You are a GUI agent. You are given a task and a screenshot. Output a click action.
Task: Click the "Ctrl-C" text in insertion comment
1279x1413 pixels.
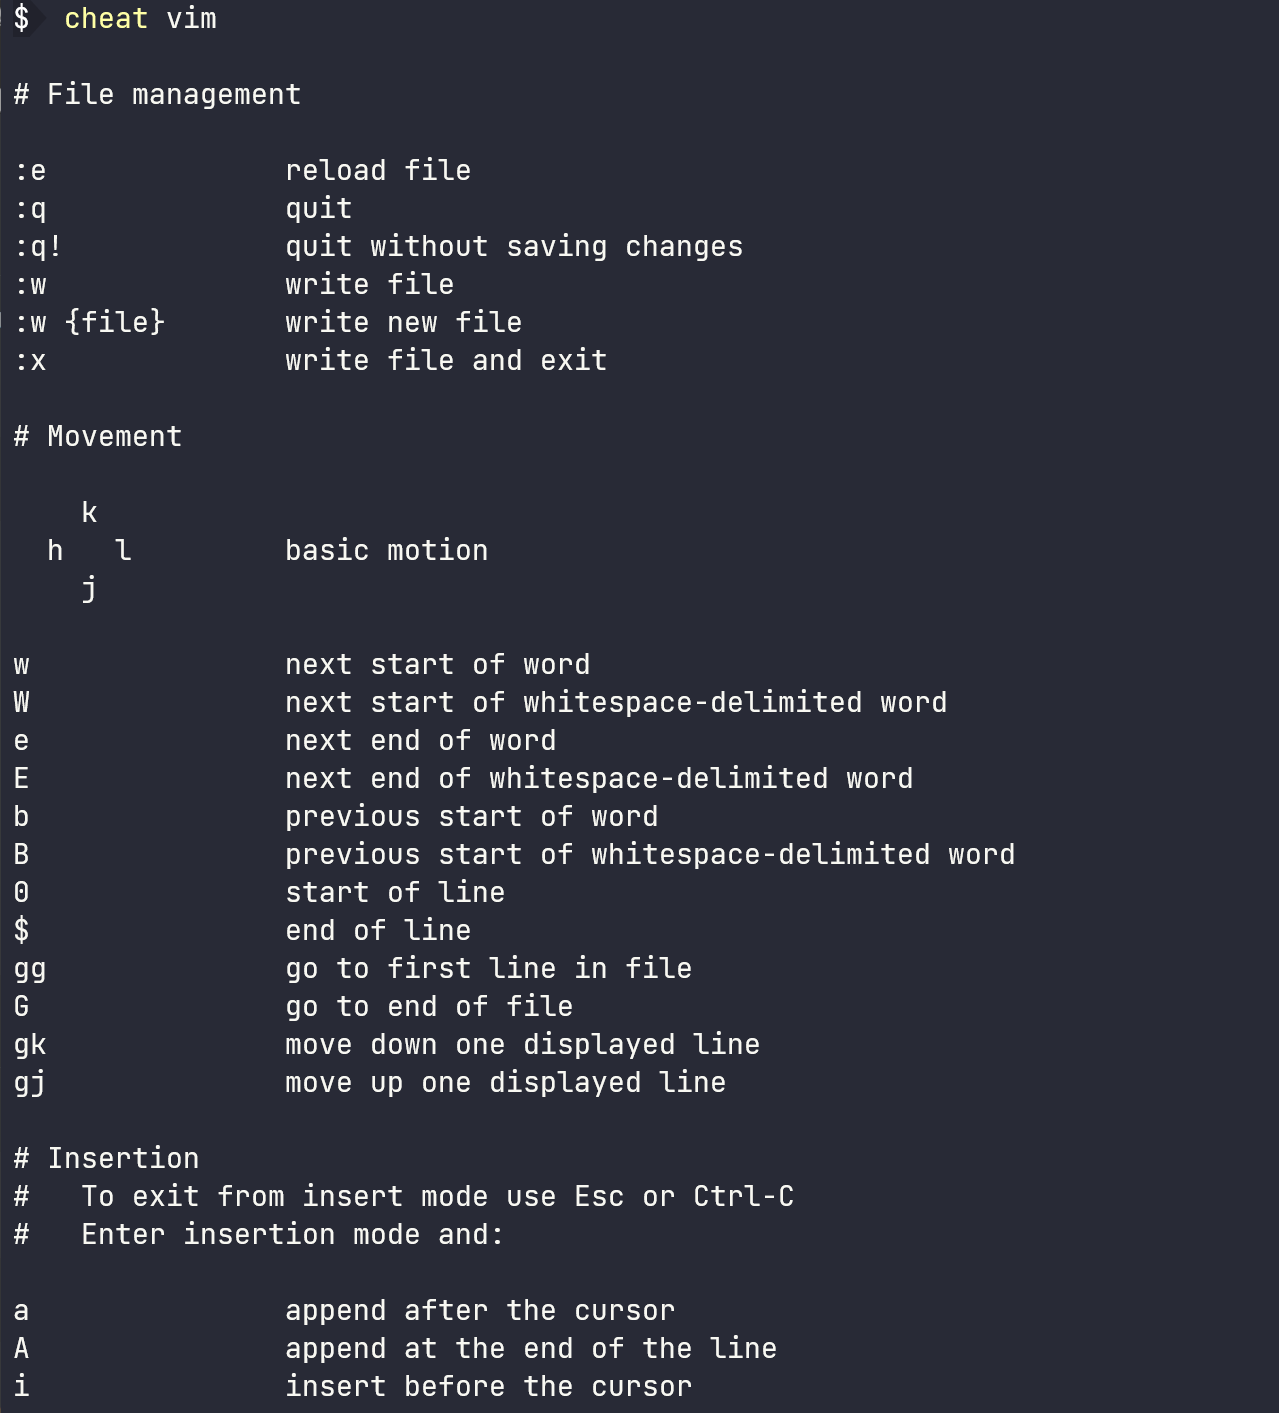743,1197
